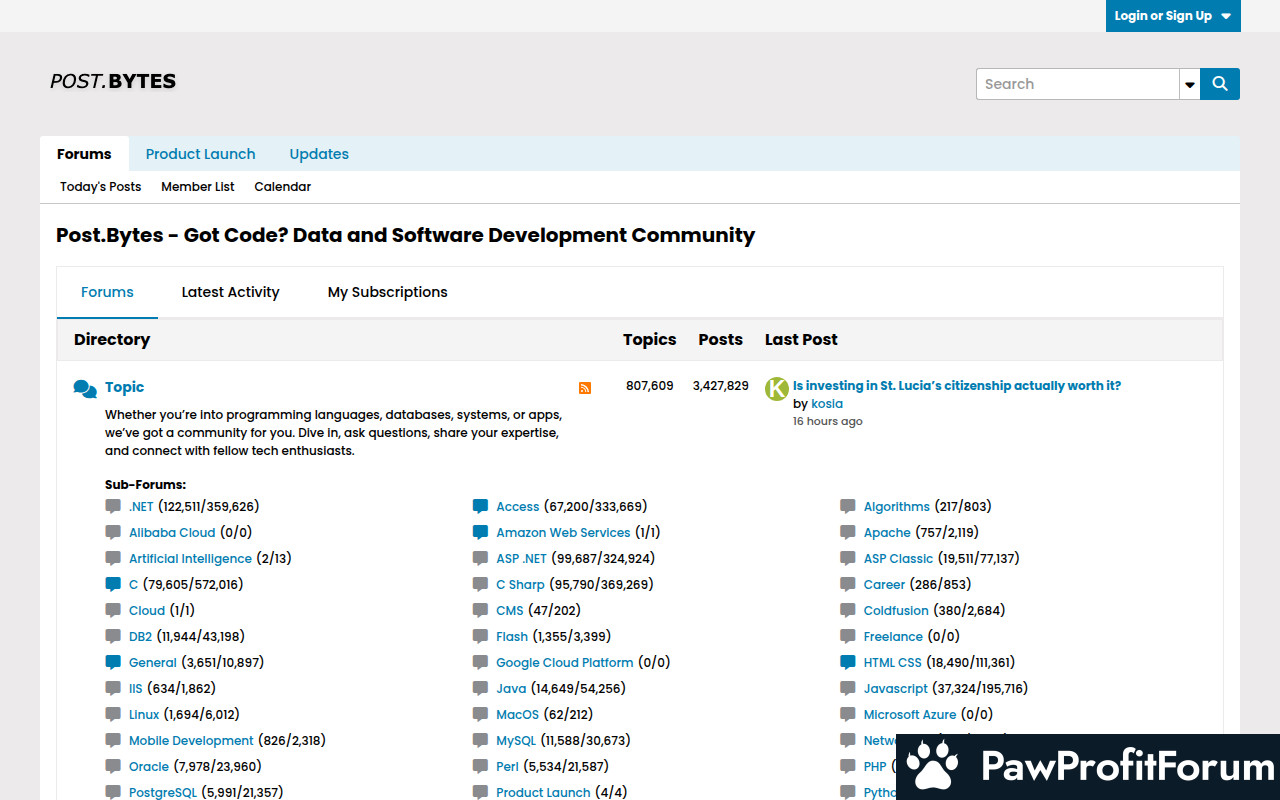Open the search options dropdown arrow
The image size is (1280, 800).
click(1190, 84)
